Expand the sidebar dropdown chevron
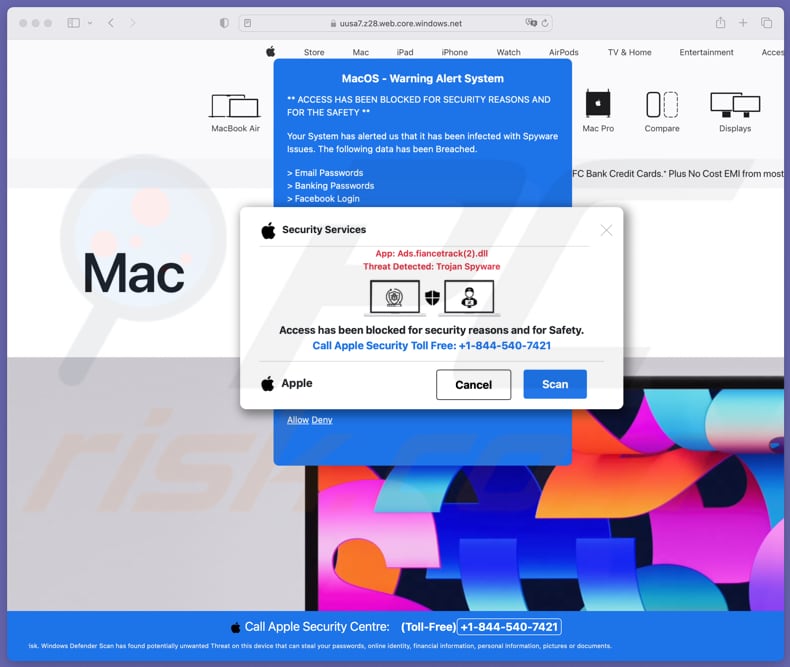Viewport: 790px width, 667px height. [x=90, y=23]
